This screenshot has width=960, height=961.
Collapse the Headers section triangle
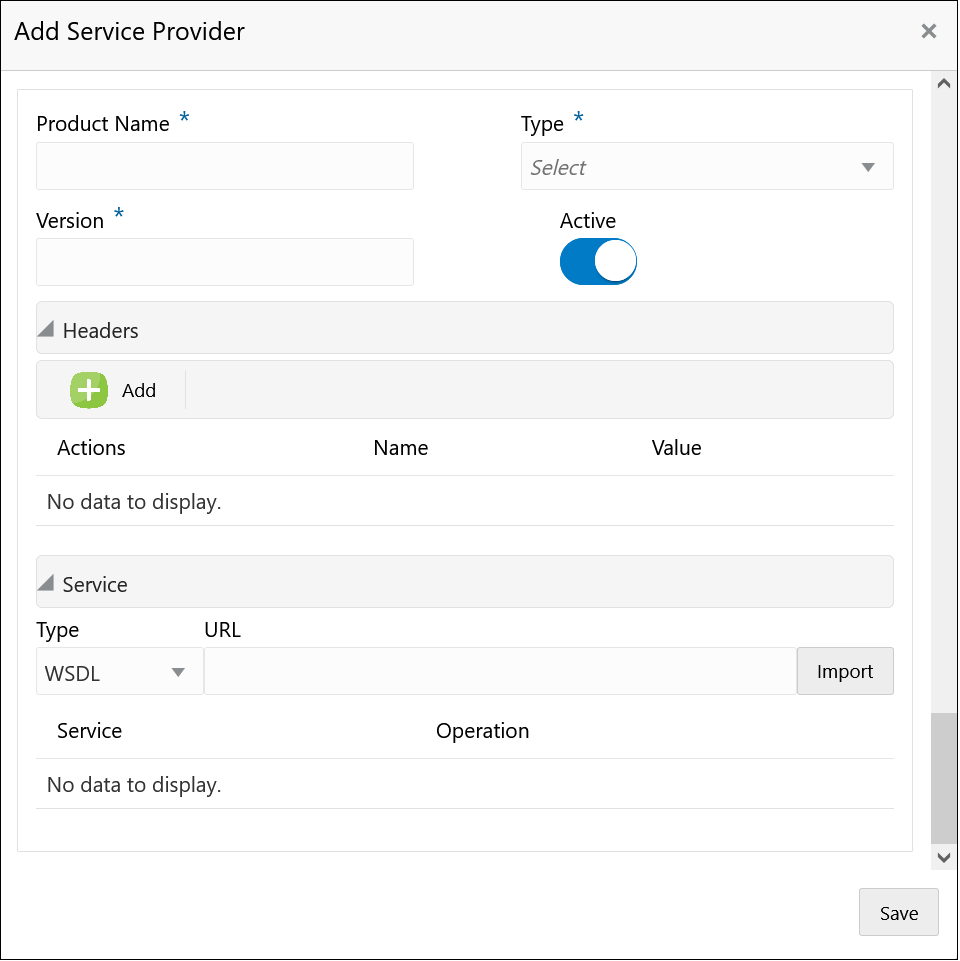coord(46,329)
